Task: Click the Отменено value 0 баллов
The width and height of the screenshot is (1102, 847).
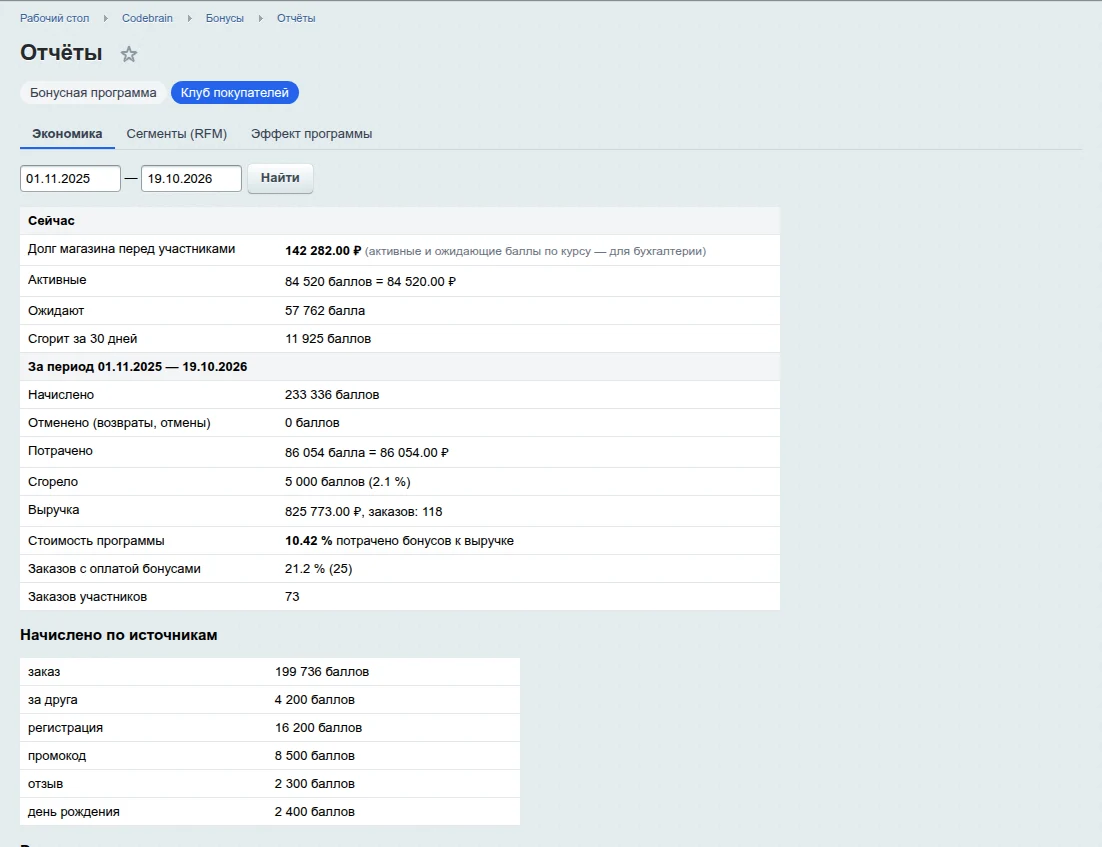Action: (312, 423)
